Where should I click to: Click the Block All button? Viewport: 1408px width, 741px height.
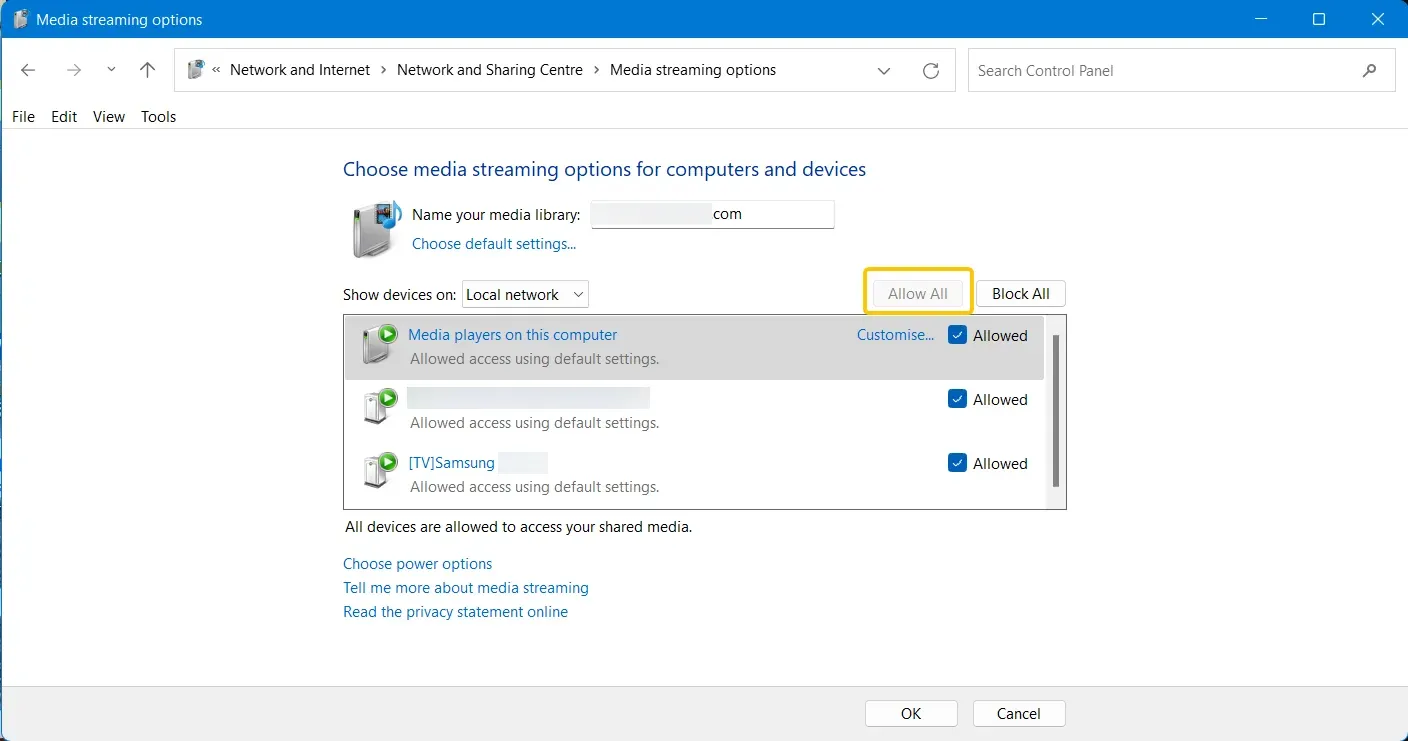(x=1020, y=294)
